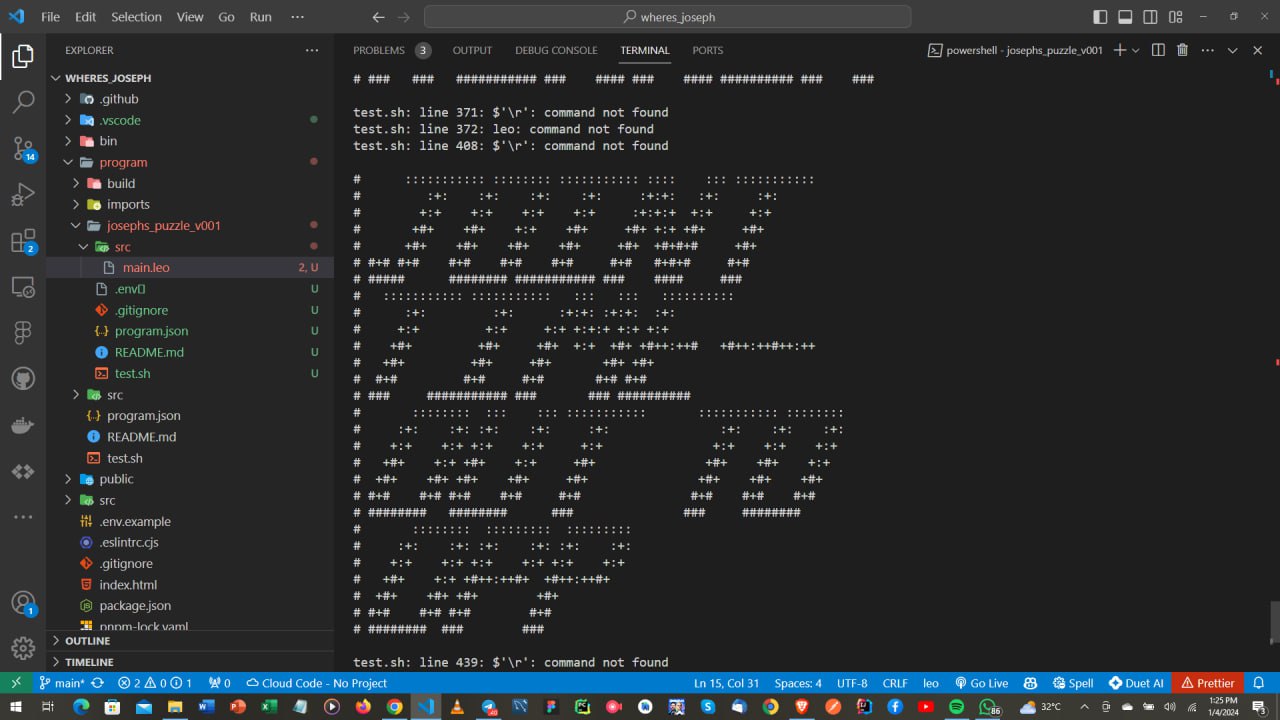Maximize terminal panel size chevron

[x=1232, y=50]
